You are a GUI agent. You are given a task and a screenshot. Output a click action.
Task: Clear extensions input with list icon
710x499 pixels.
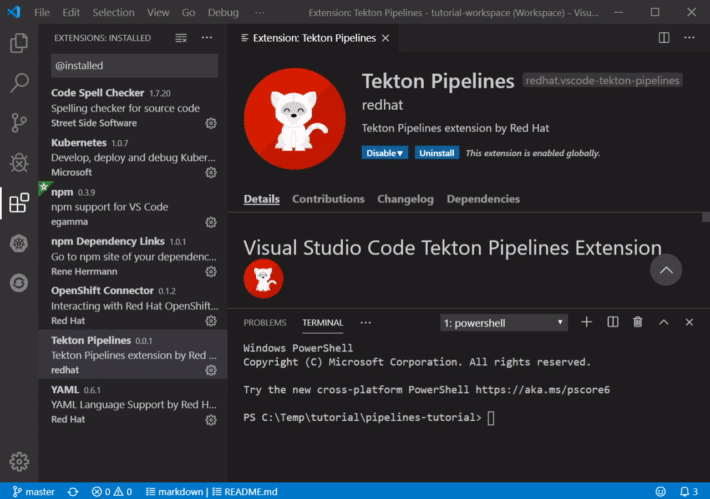pyautogui.click(x=181, y=38)
